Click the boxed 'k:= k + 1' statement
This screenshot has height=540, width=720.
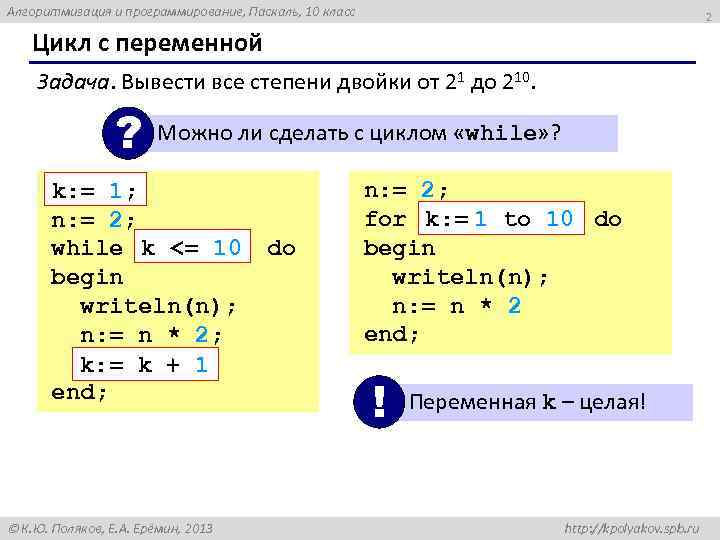pyautogui.click(x=146, y=364)
